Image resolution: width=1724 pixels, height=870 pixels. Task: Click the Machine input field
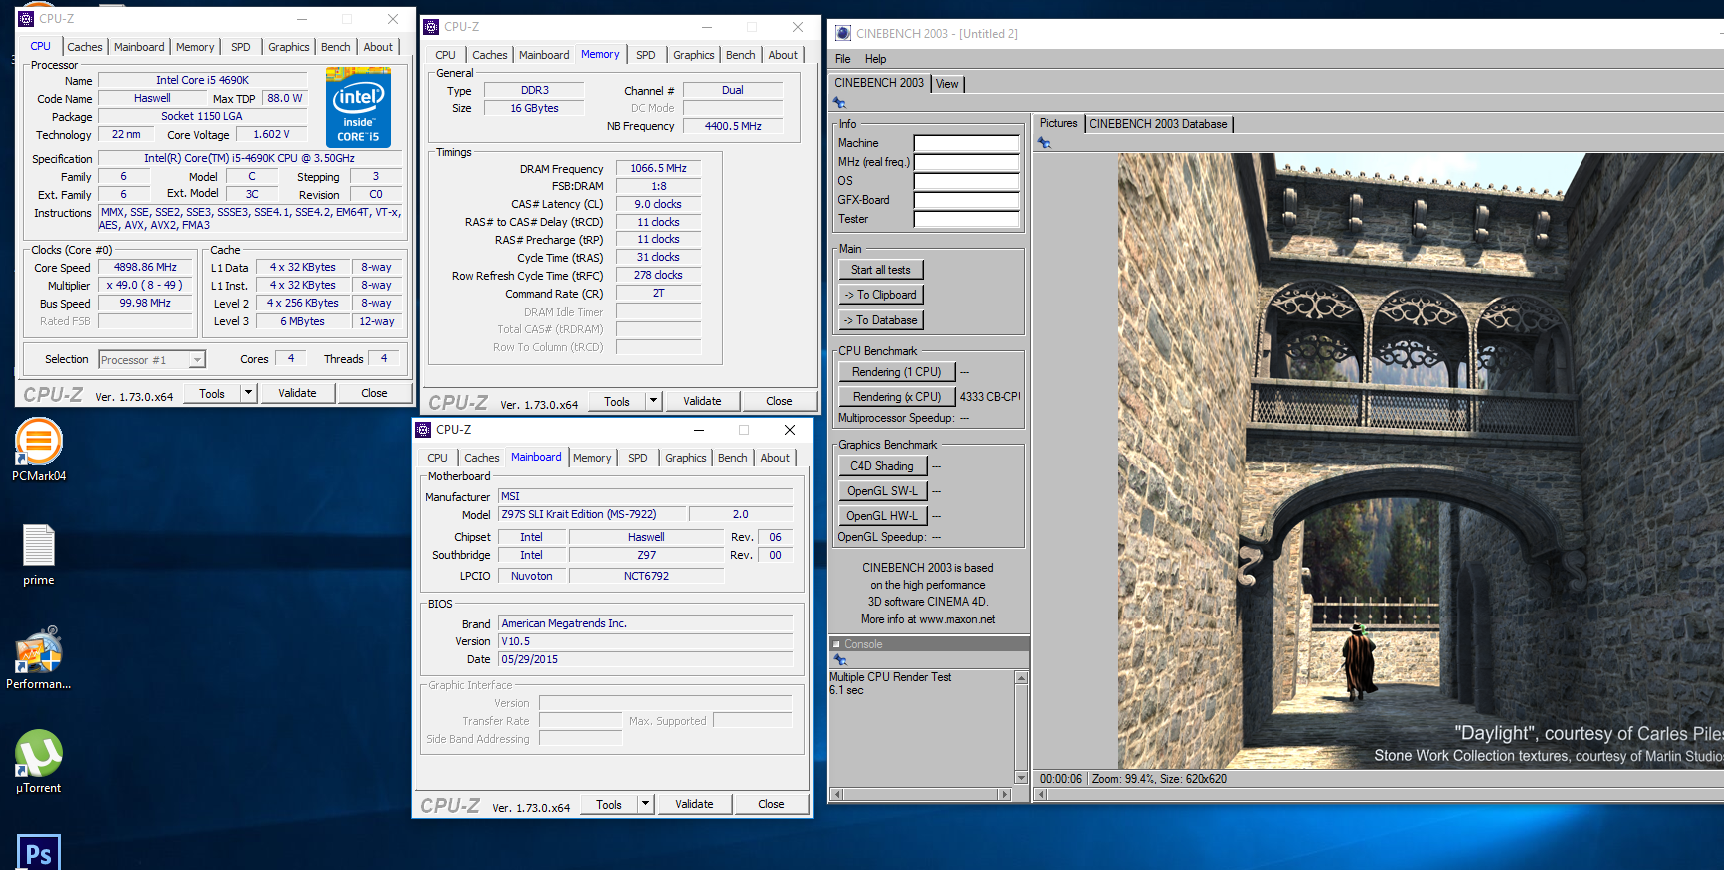pyautogui.click(x=966, y=143)
